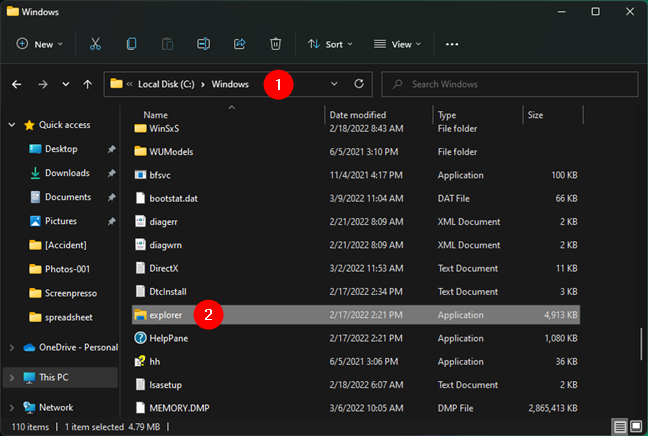The width and height of the screenshot is (648, 436).
Task: Click the WinSxS folder icon
Action: click(x=141, y=129)
